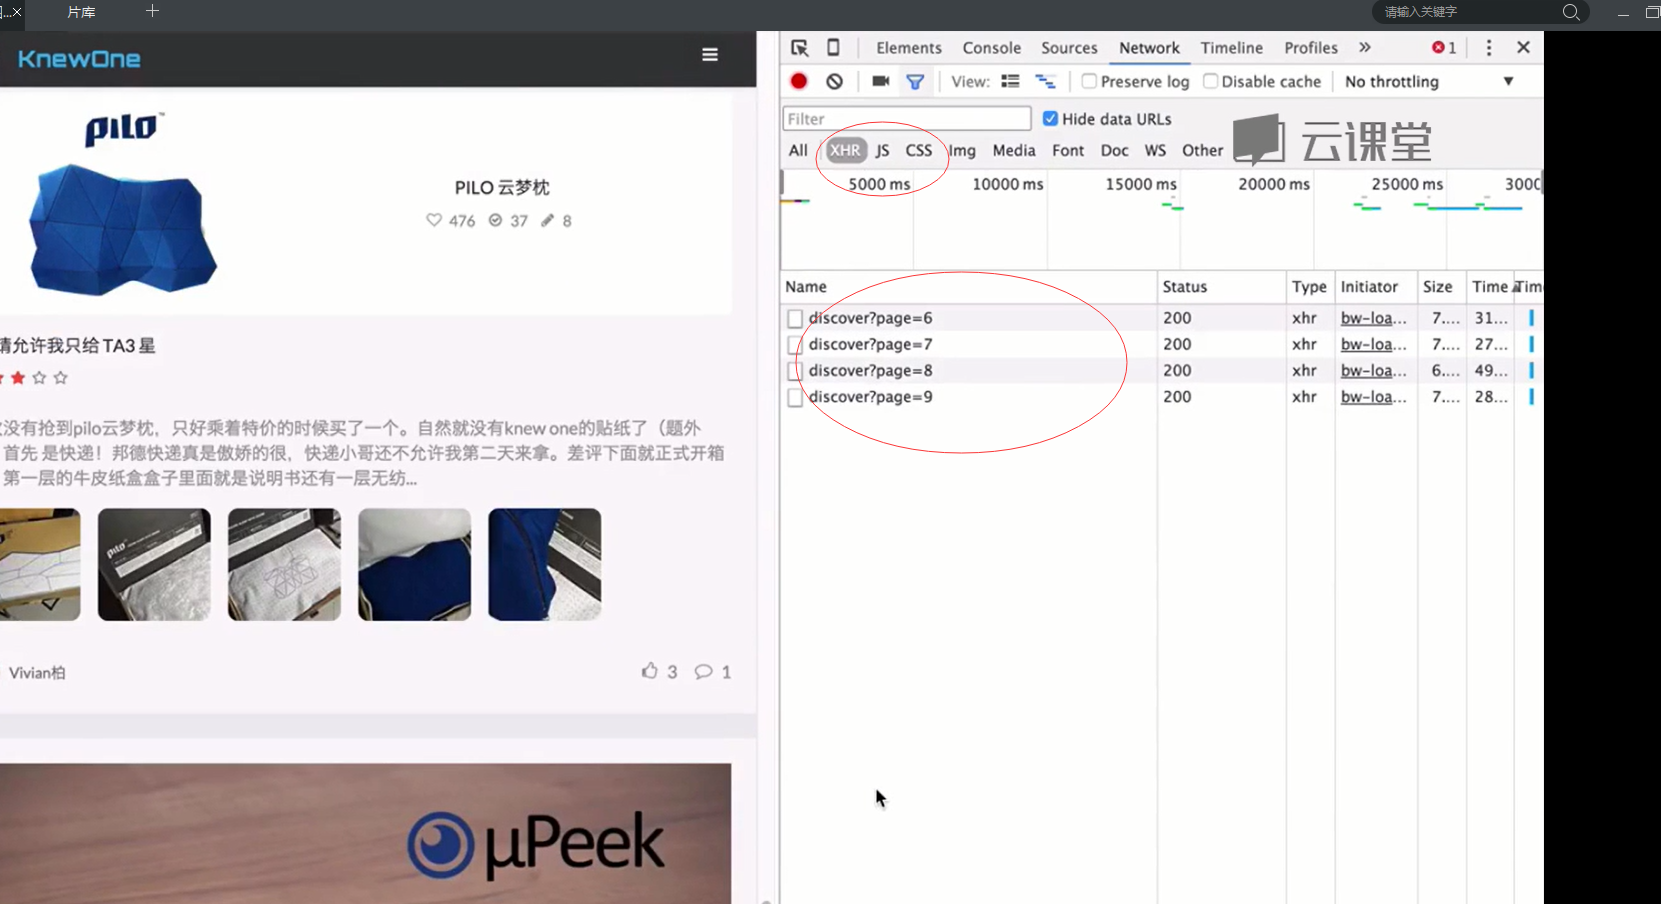Viewport: 1661px width, 904px height.
Task: Open the µPeek product banner
Action: pos(365,834)
